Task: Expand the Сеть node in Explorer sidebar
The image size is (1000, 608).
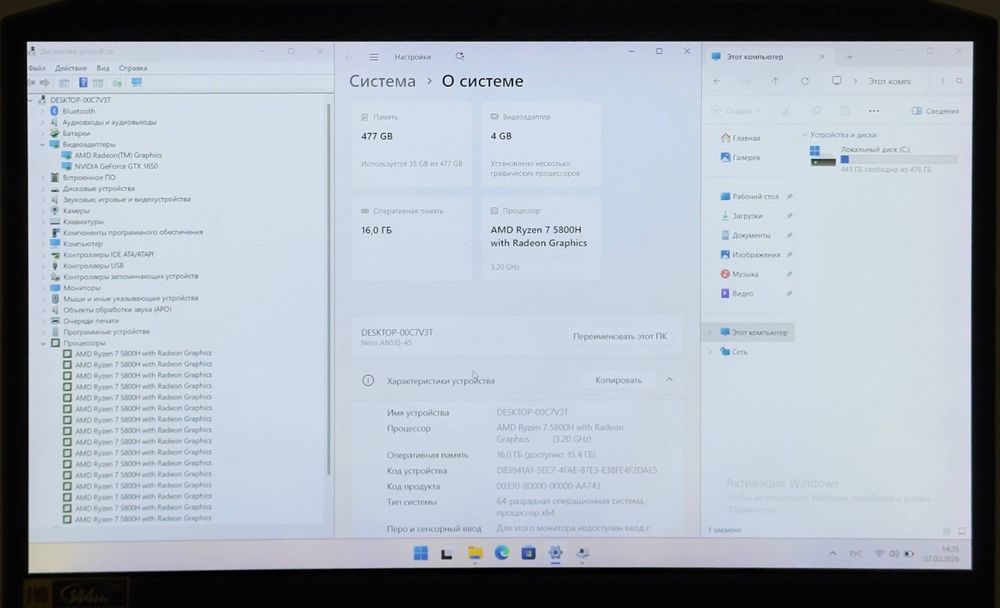Action: coord(710,352)
